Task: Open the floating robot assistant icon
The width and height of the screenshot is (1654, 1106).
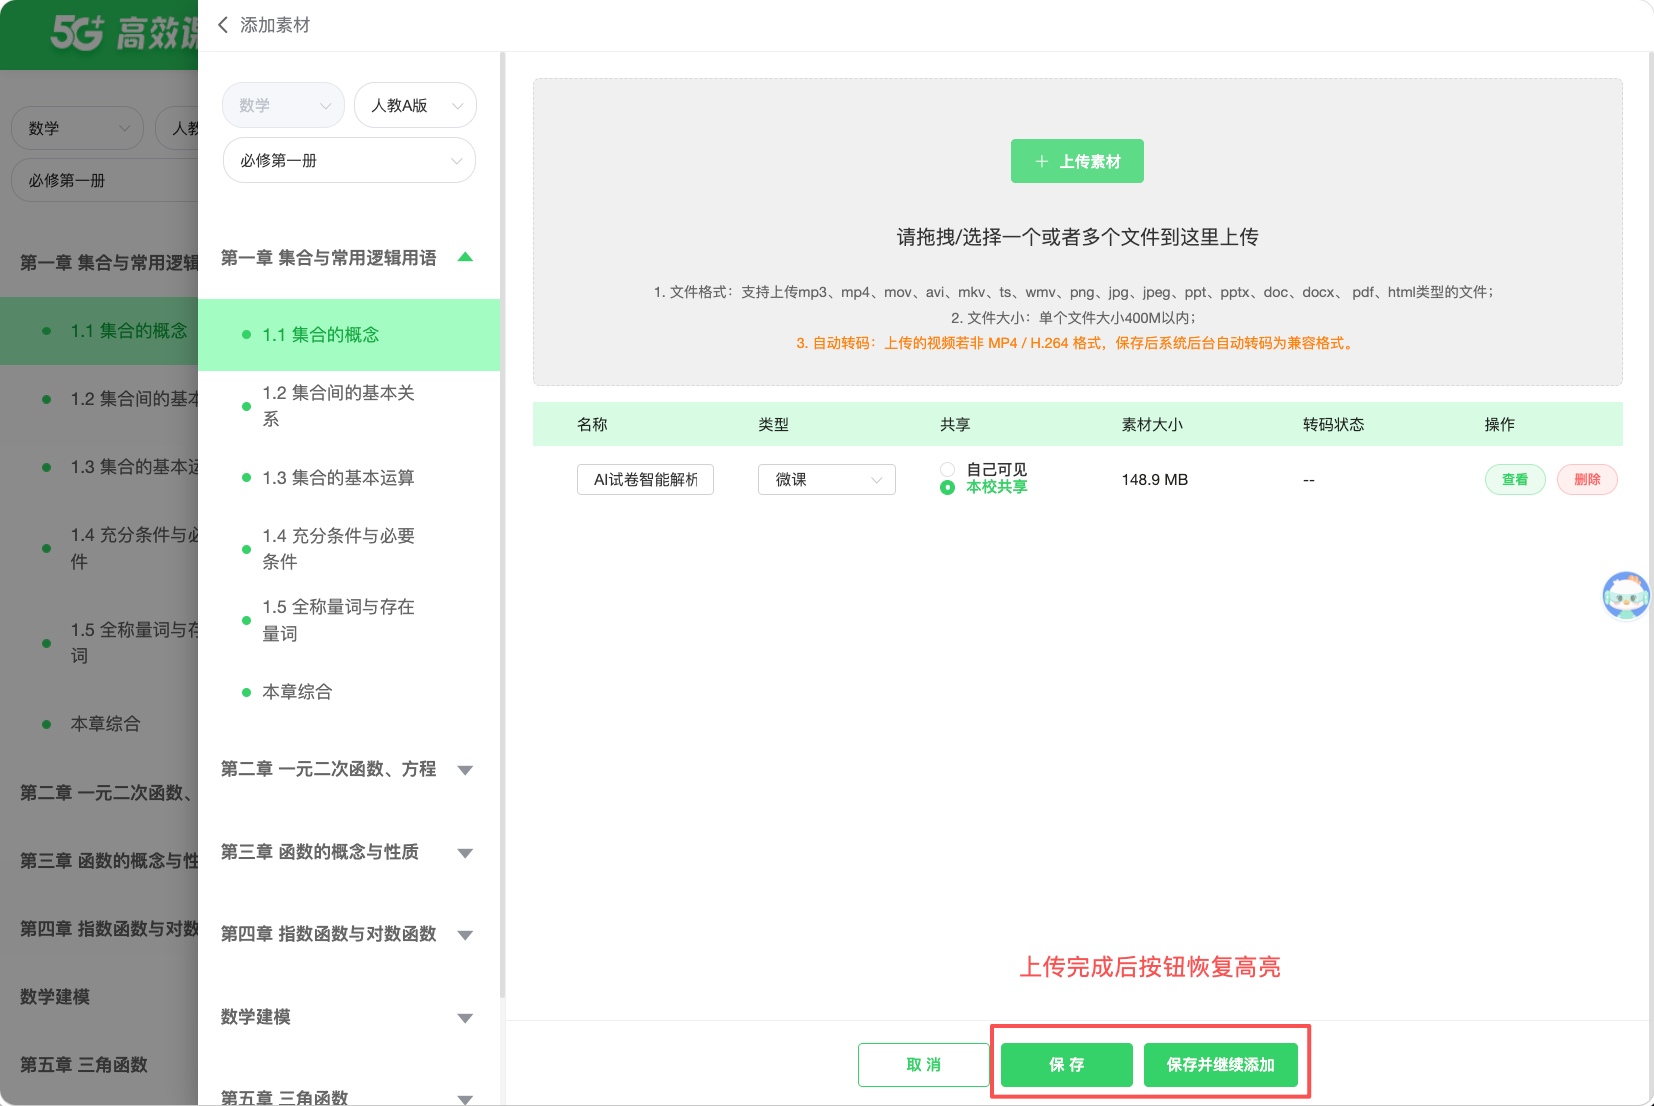Action: pos(1626,596)
